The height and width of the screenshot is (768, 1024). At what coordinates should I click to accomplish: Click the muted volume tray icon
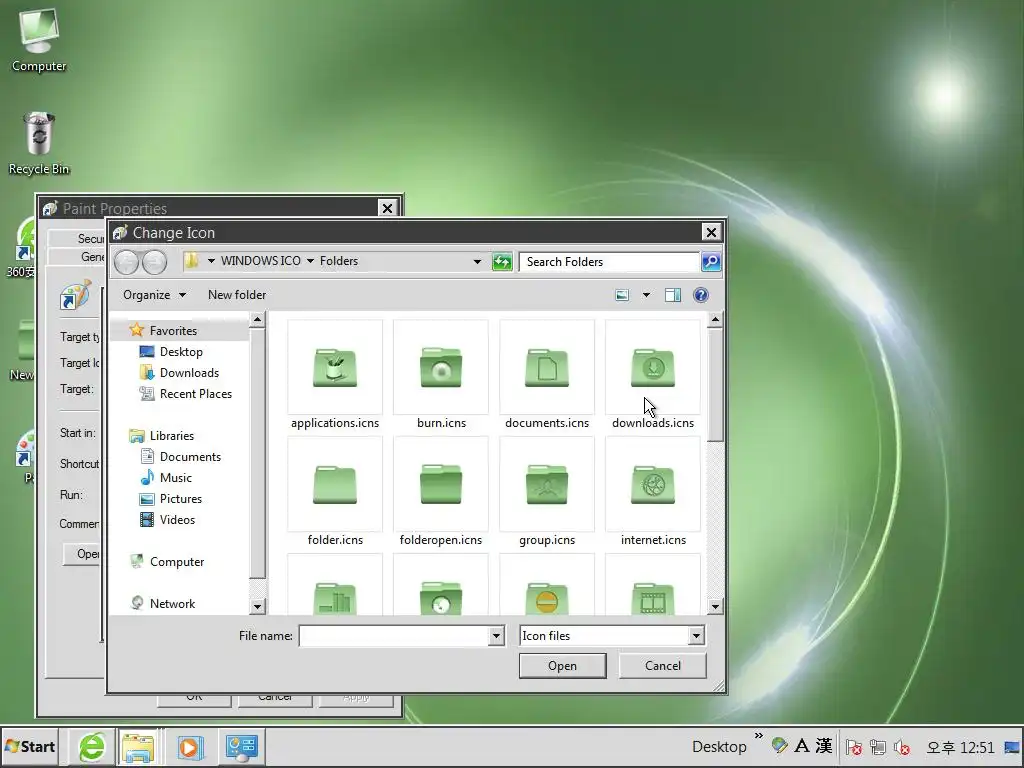(902, 747)
